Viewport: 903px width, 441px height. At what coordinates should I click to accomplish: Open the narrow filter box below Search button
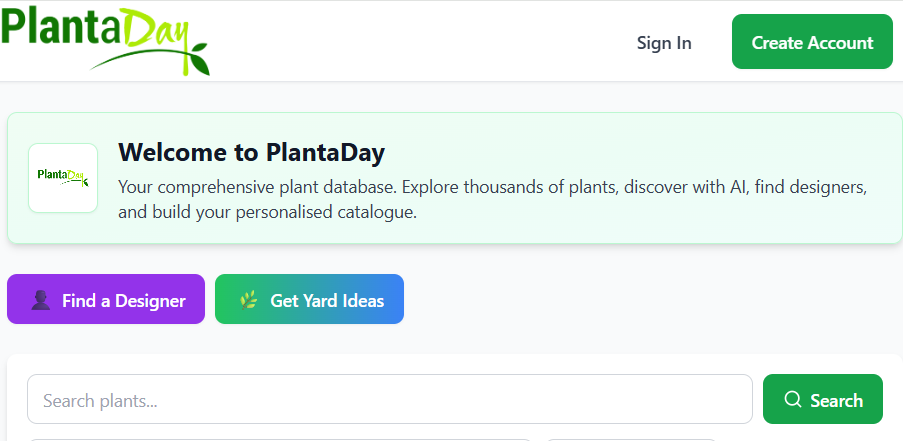630,438
